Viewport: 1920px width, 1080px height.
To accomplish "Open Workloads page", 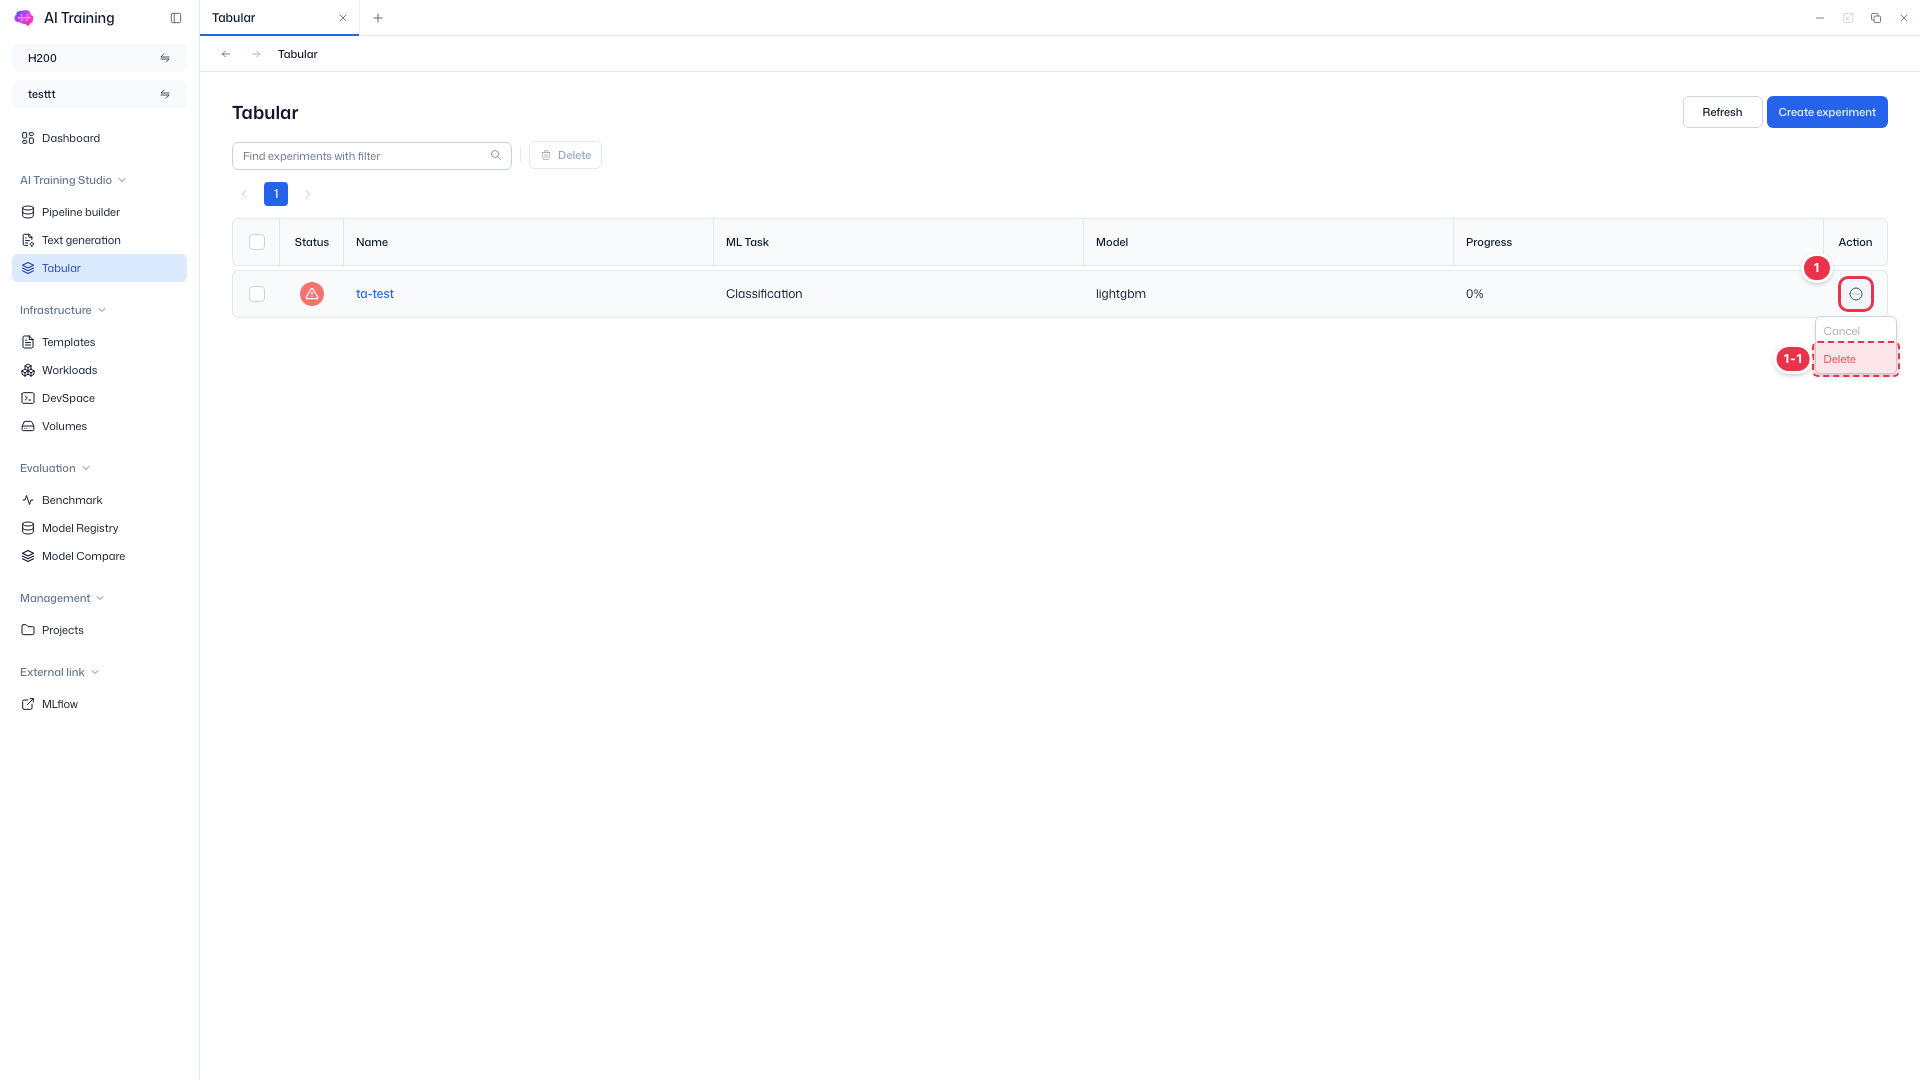I will pyautogui.click(x=99, y=370).
